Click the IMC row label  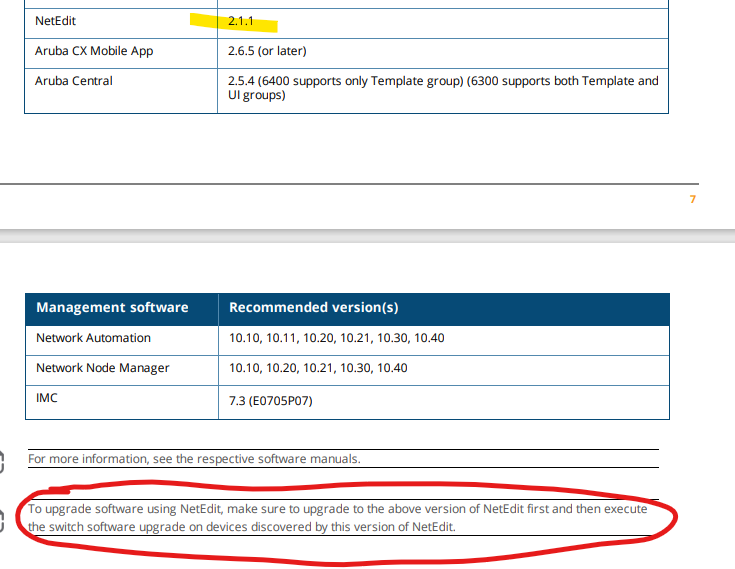click(x=47, y=398)
